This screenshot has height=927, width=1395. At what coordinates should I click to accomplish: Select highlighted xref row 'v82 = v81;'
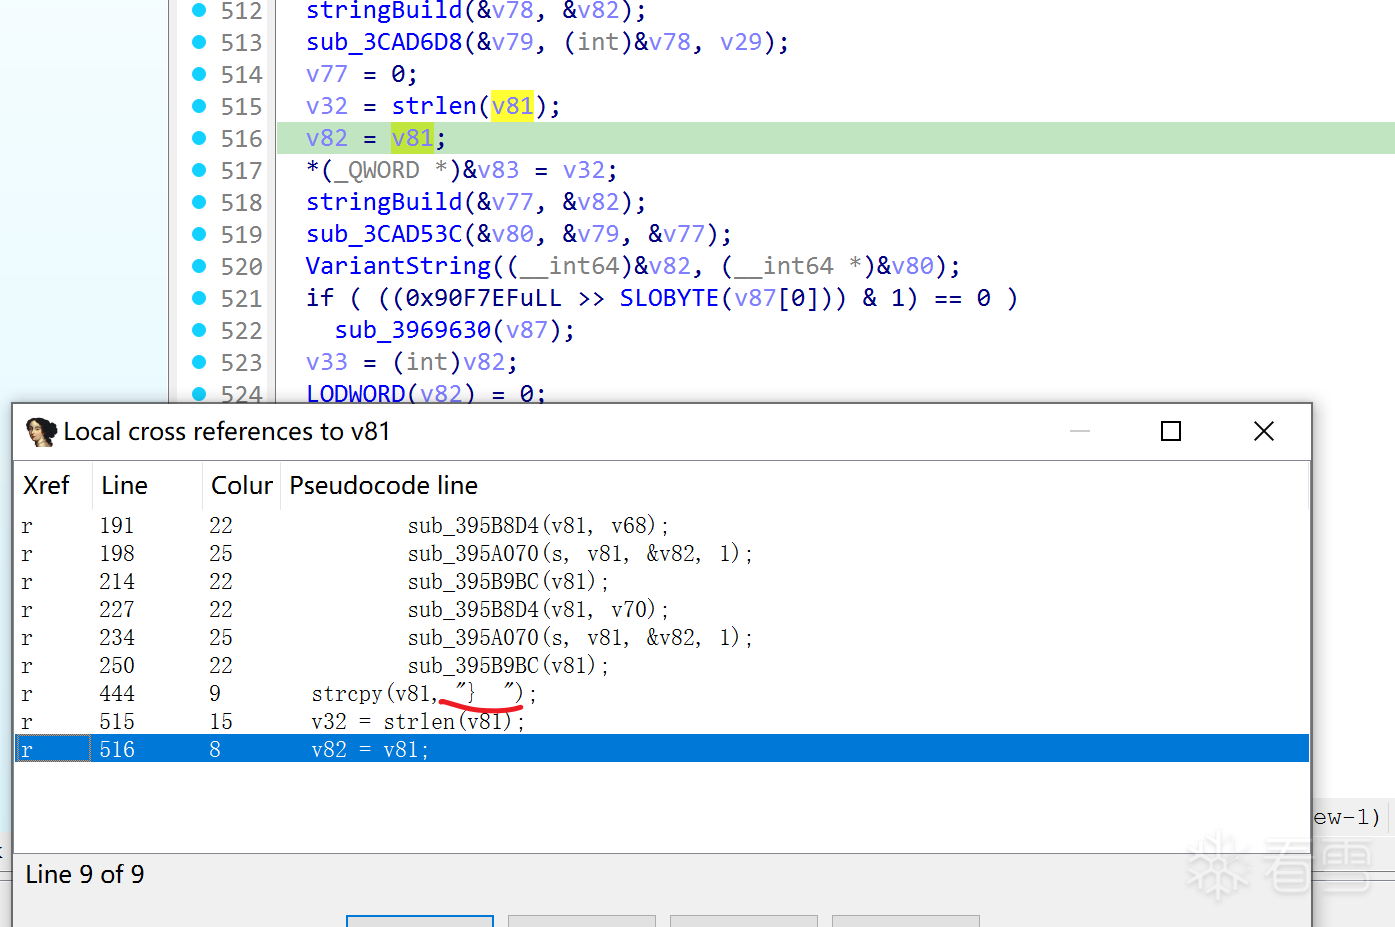[x=662, y=749]
